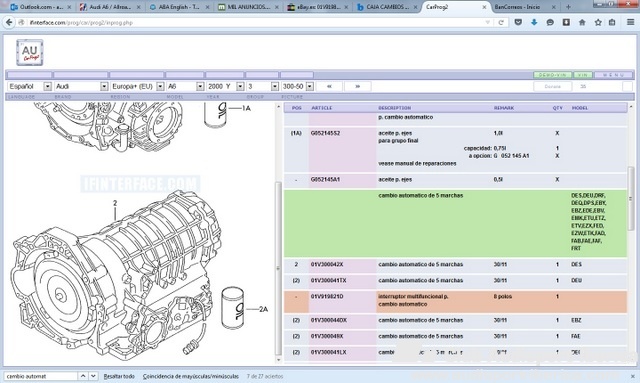Select highlighted article 01V919821D row
The height and width of the screenshot is (383, 640).
455,301
